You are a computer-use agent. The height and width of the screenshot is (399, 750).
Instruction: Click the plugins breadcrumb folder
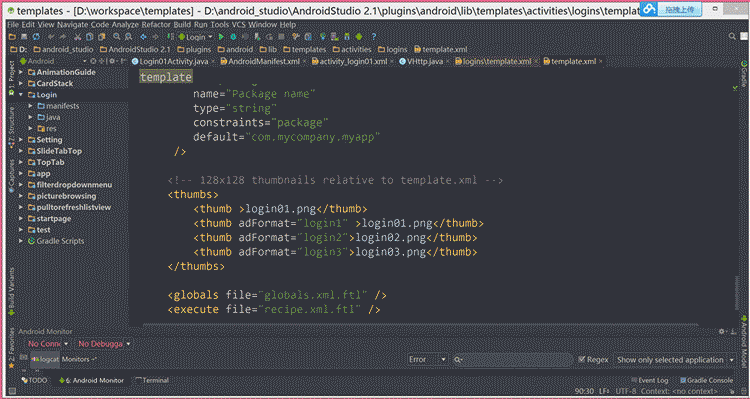pyautogui.click(x=194, y=49)
